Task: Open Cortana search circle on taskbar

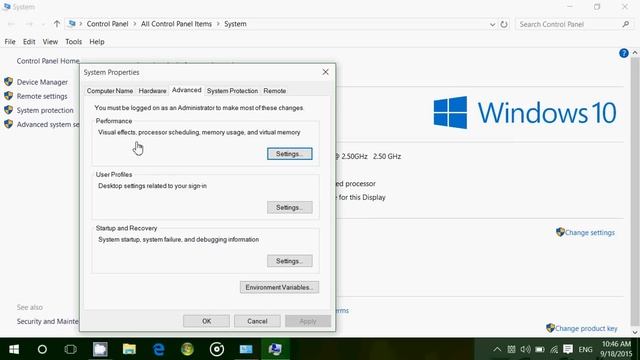Action: pos(42,349)
